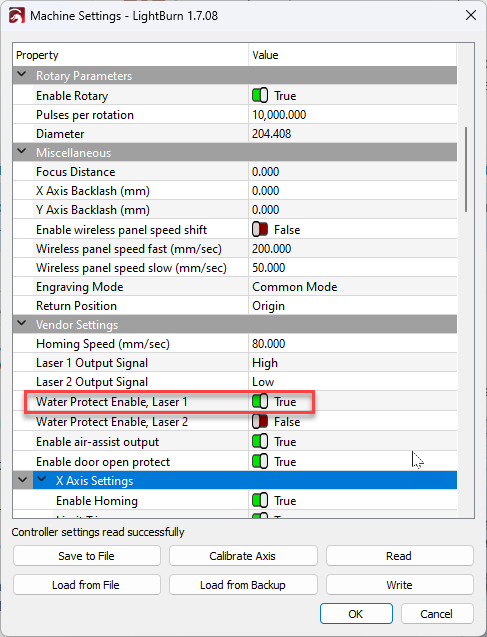The height and width of the screenshot is (637, 487).
Task: Collapse the Vendor Settings section
Action: click(x=22, y=323)
